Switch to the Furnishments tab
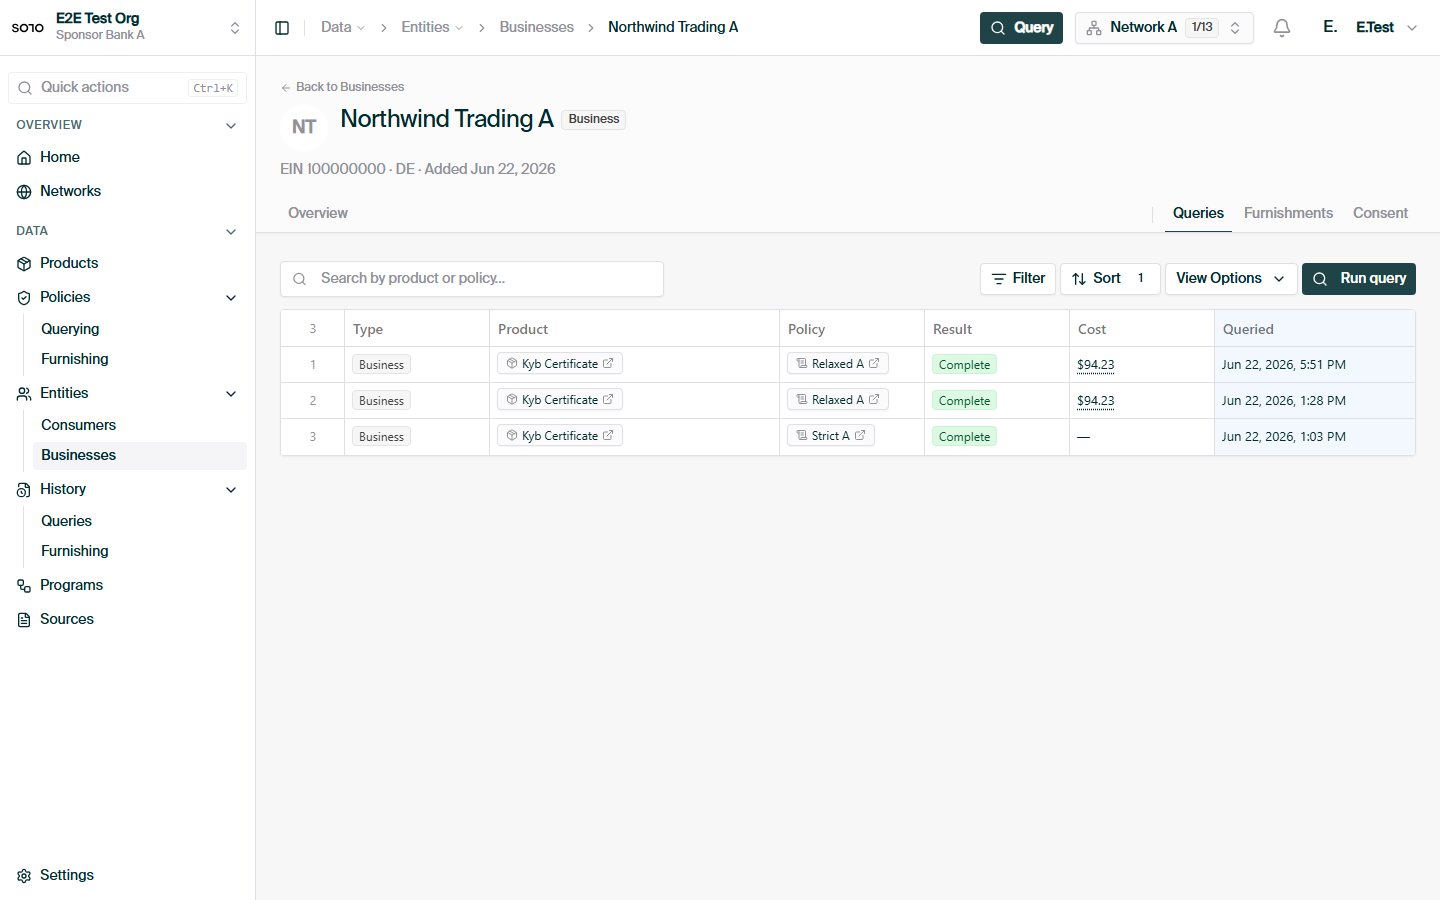 click(1288, 213)
